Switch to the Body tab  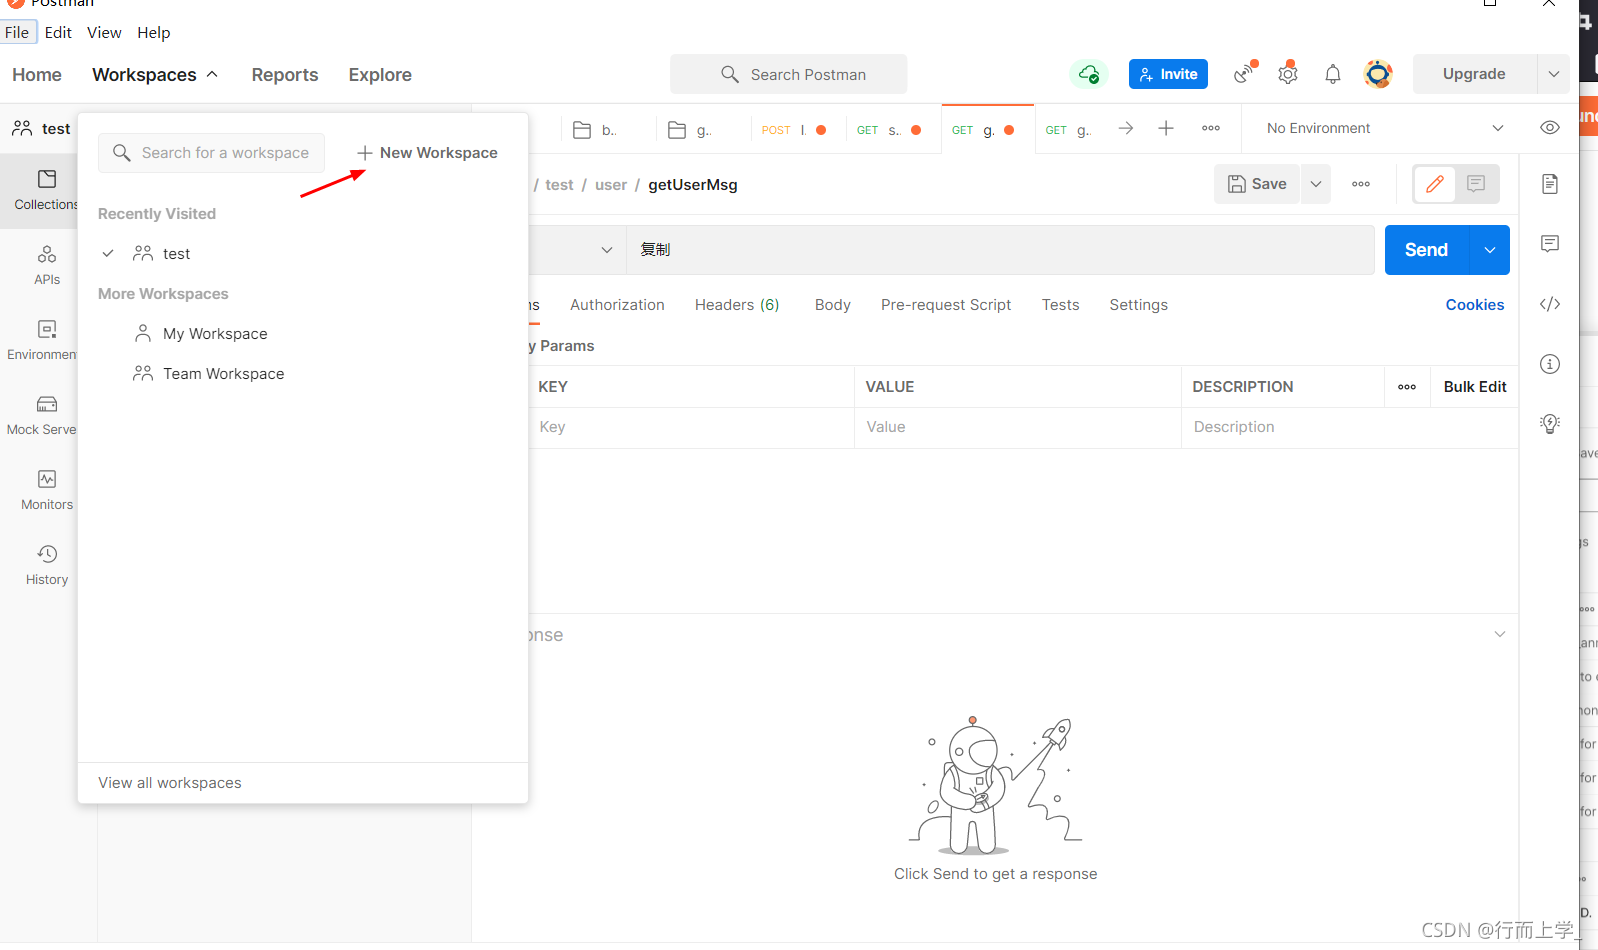click(x=833, y=305)
